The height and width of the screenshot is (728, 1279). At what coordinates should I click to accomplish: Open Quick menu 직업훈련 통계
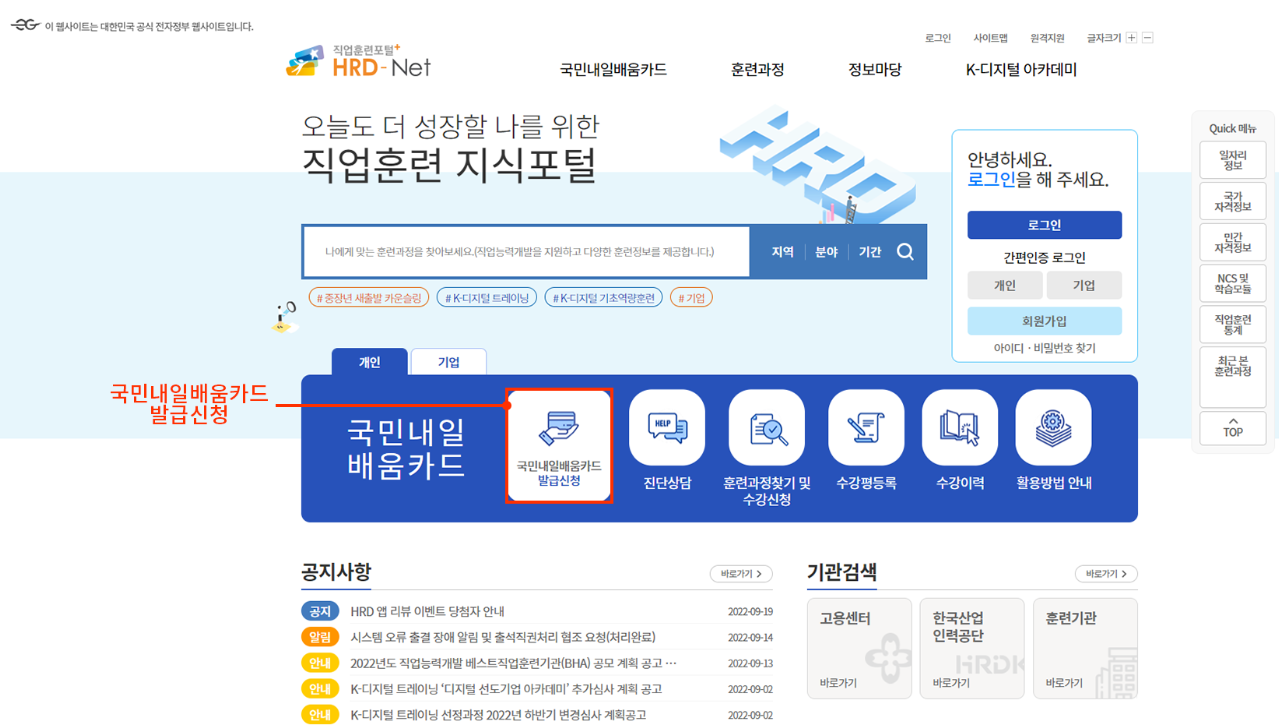click(x=1233, y=324)
